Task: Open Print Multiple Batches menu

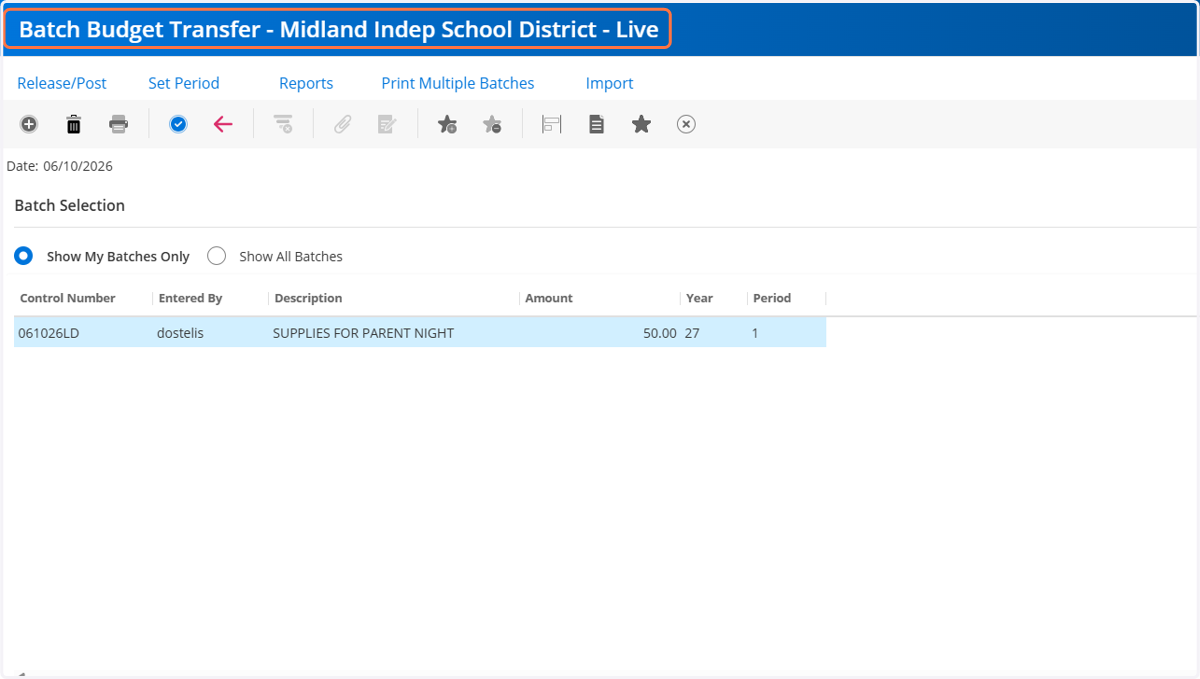Action: [x=458, y=83]
